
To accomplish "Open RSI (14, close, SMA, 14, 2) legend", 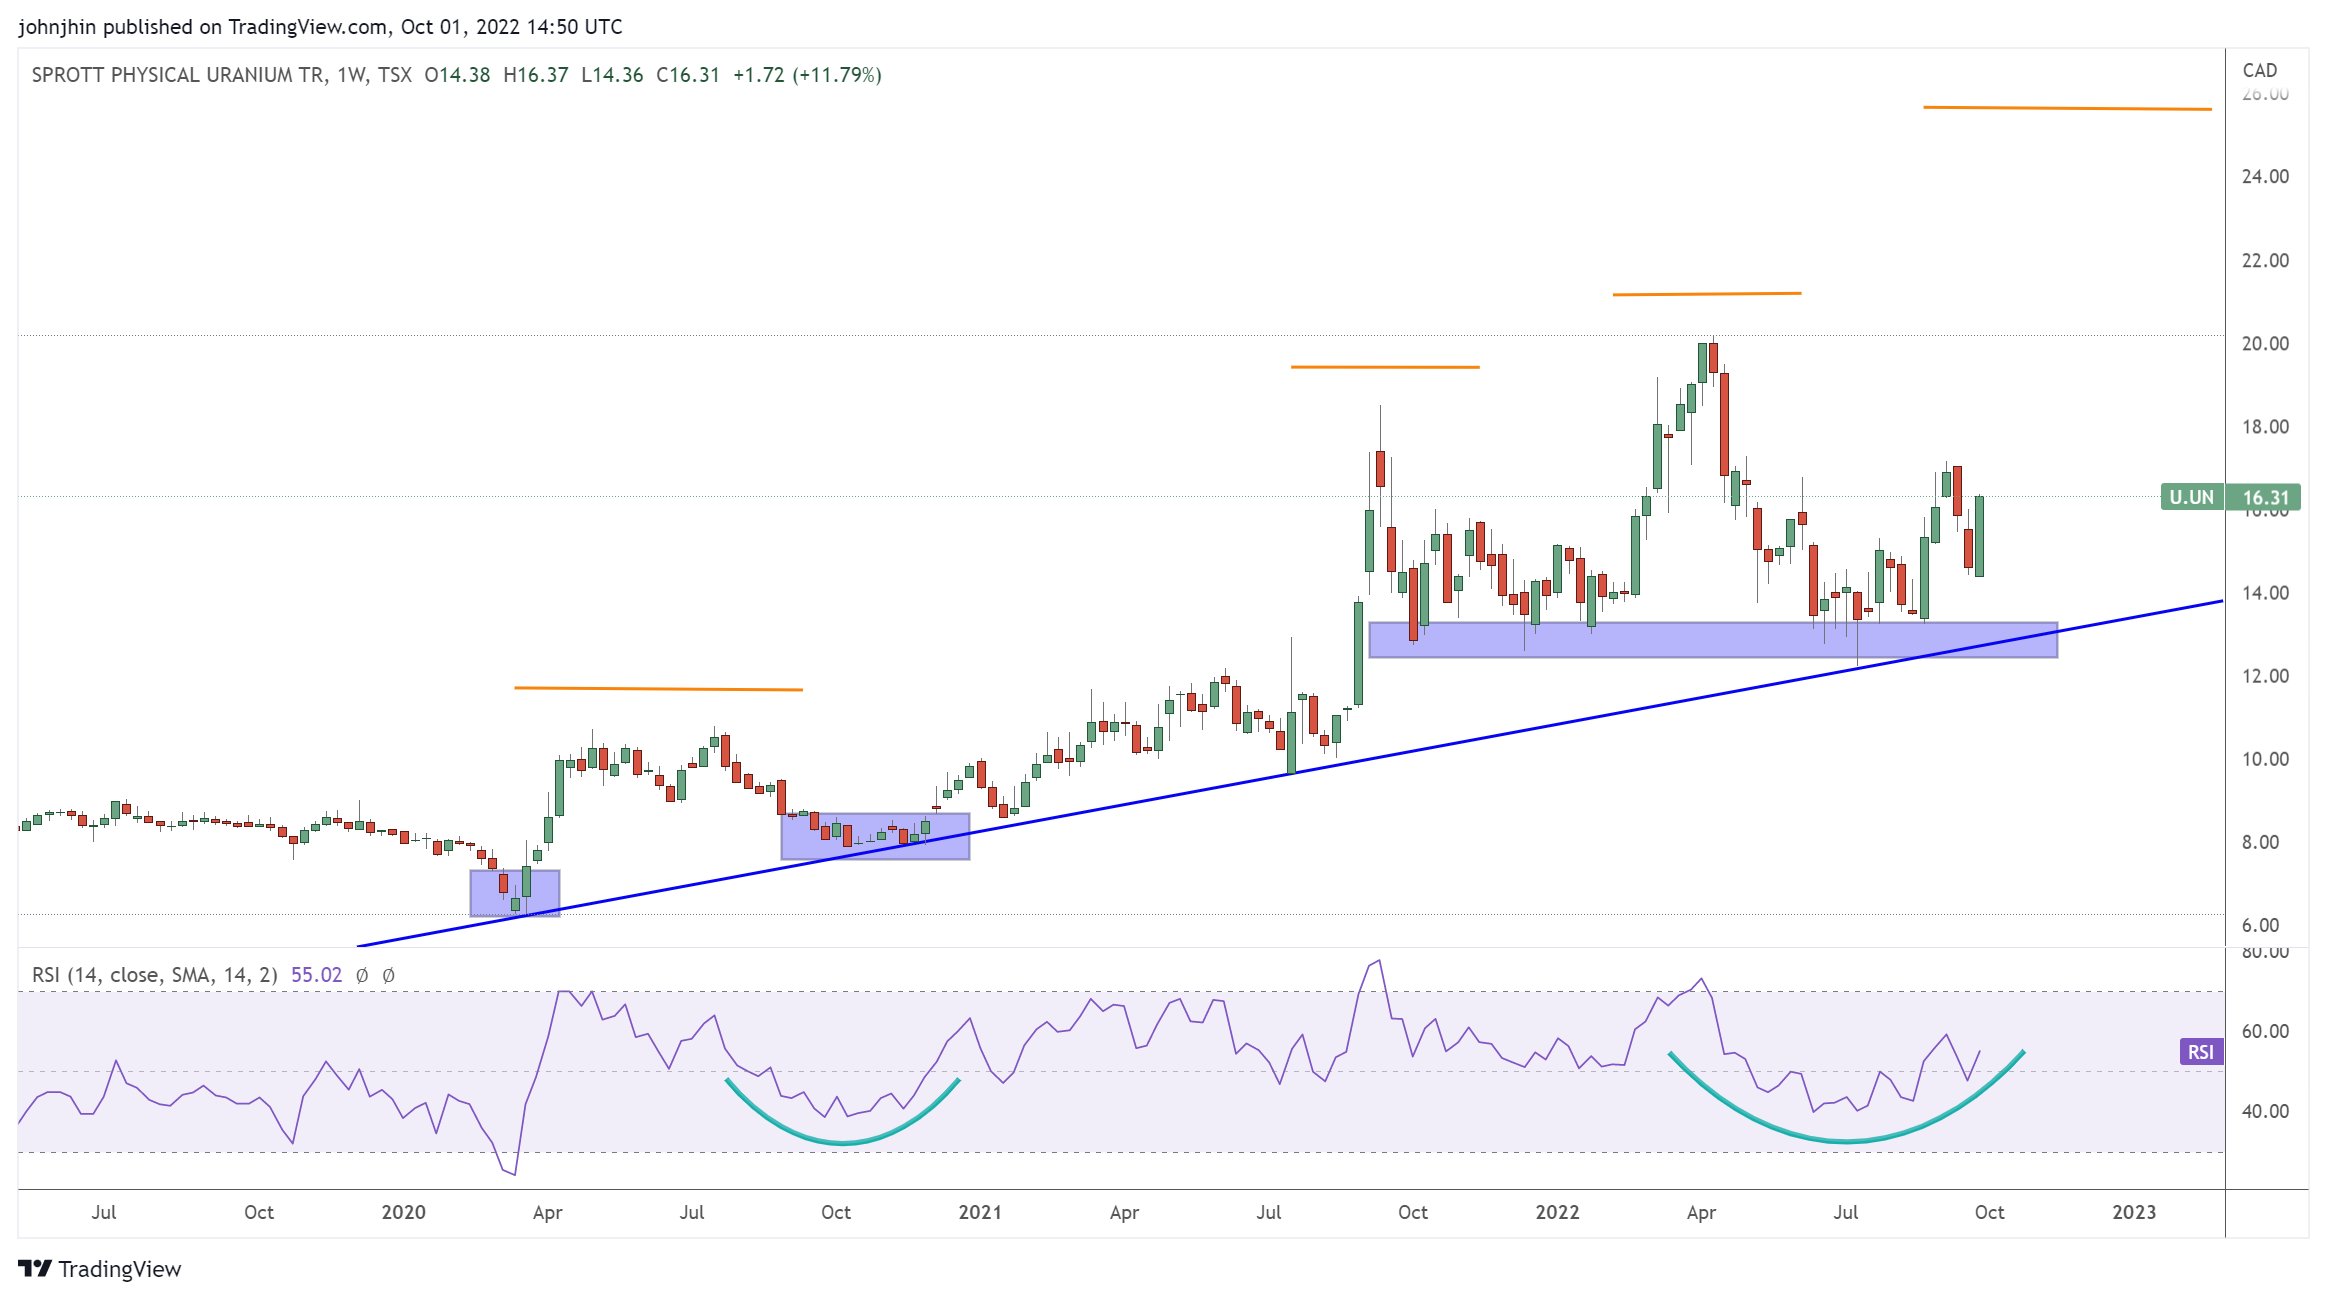I will coord(155,975).
